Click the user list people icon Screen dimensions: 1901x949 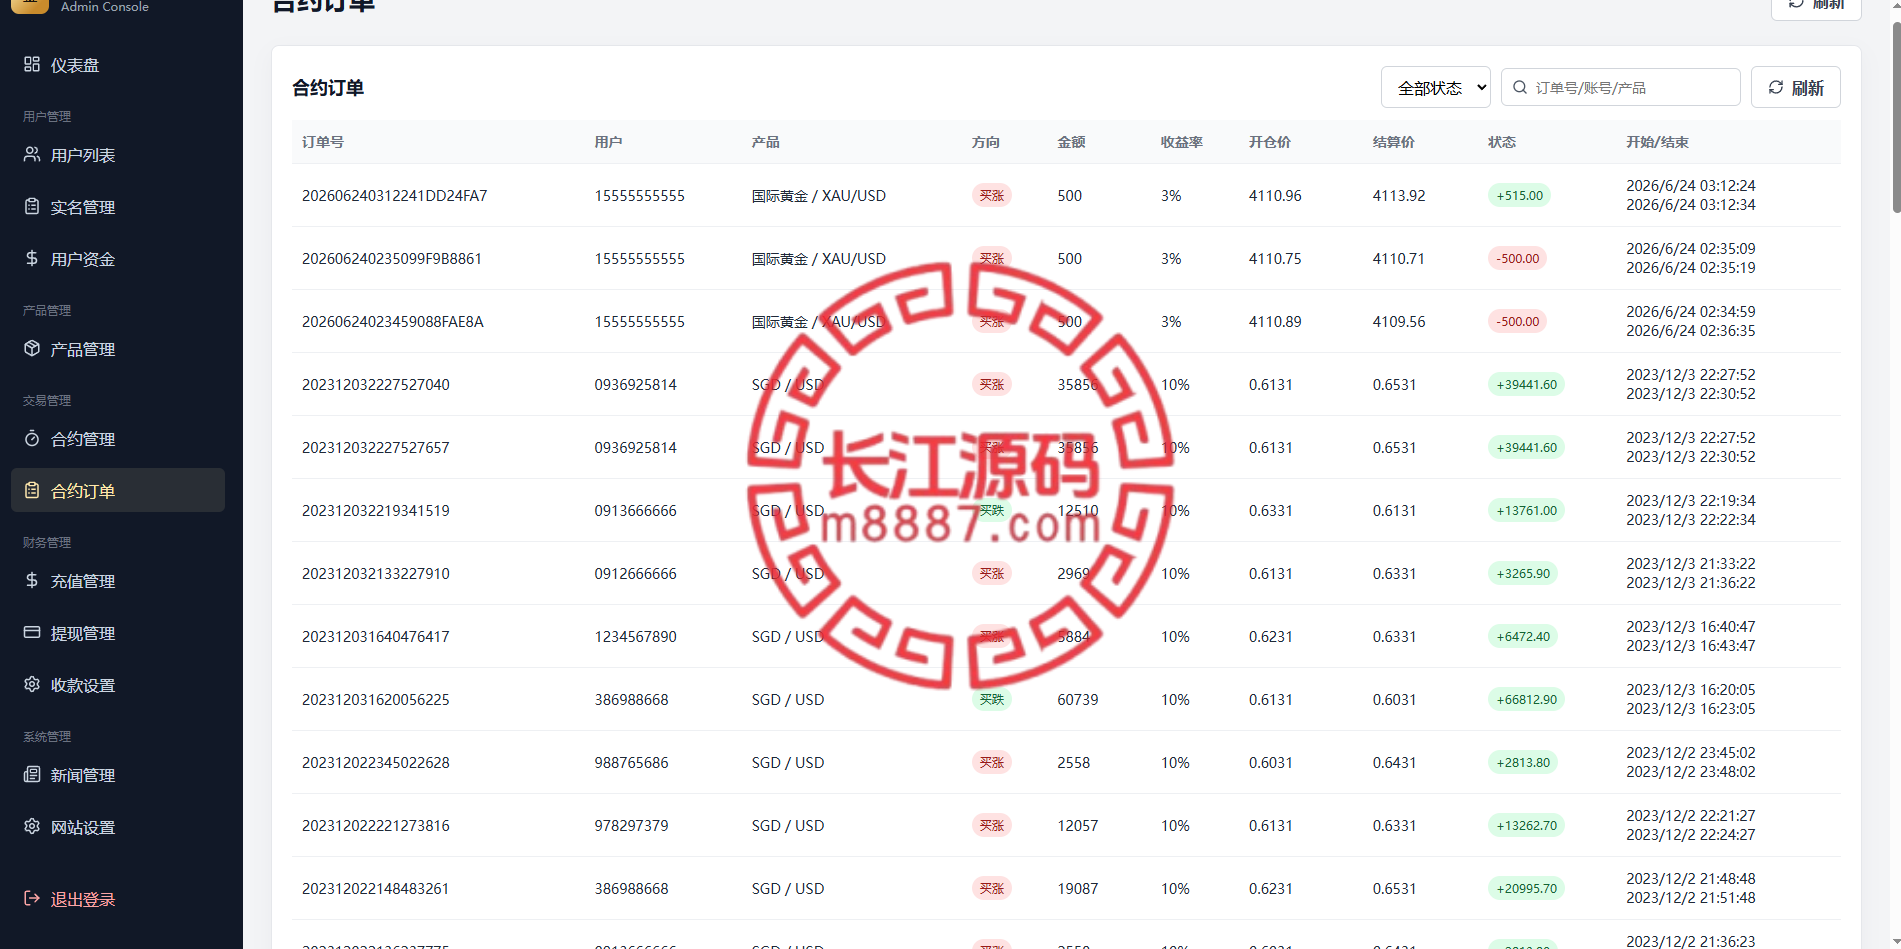click(32, 154)
